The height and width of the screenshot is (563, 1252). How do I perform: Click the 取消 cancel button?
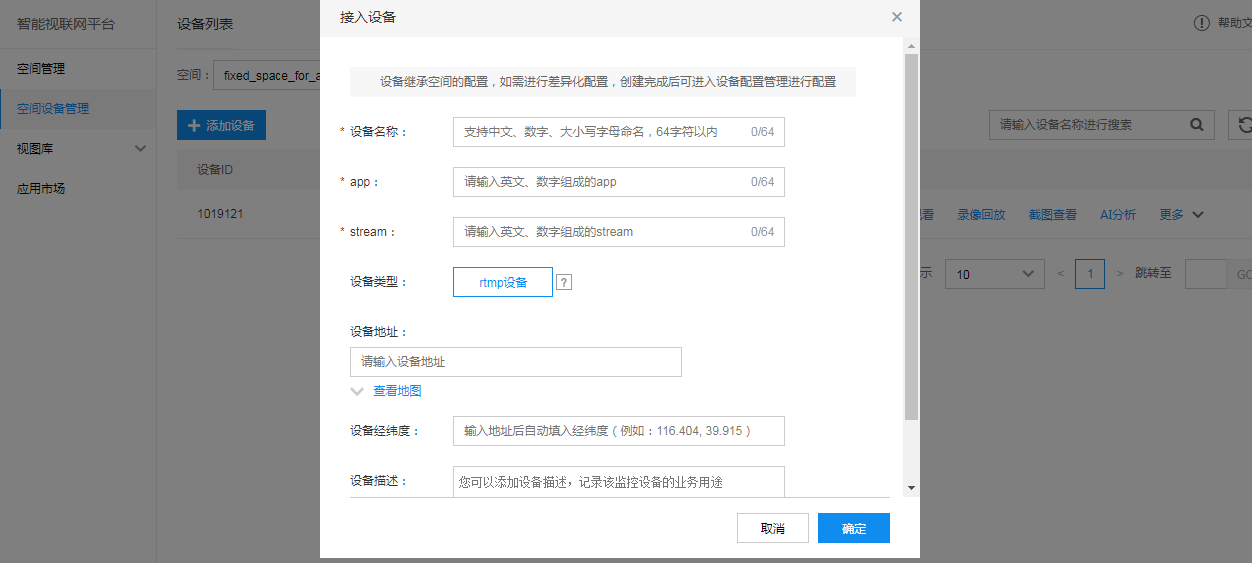pos(772,528)
